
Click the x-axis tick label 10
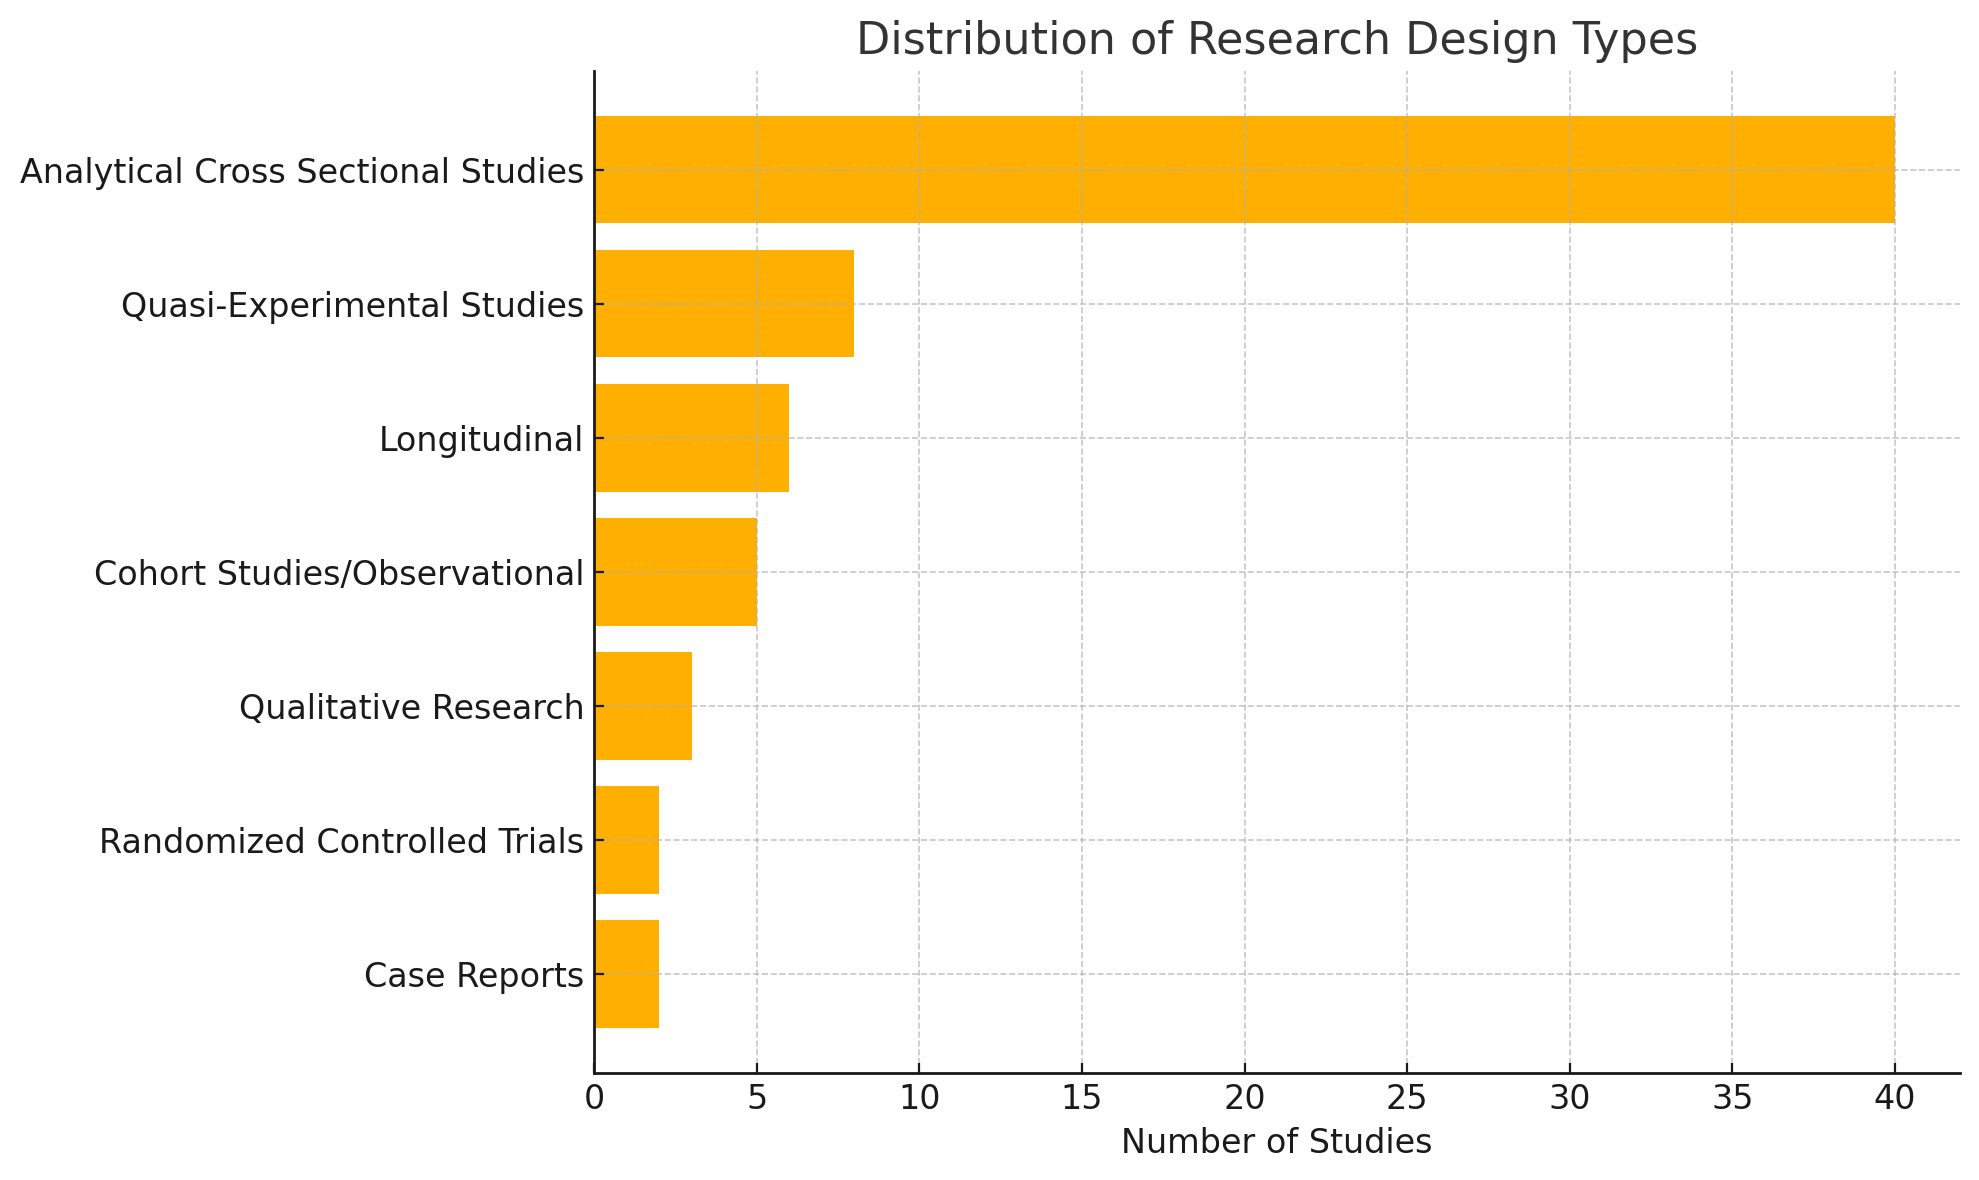pyautogui.click(x=919, y=1098)
